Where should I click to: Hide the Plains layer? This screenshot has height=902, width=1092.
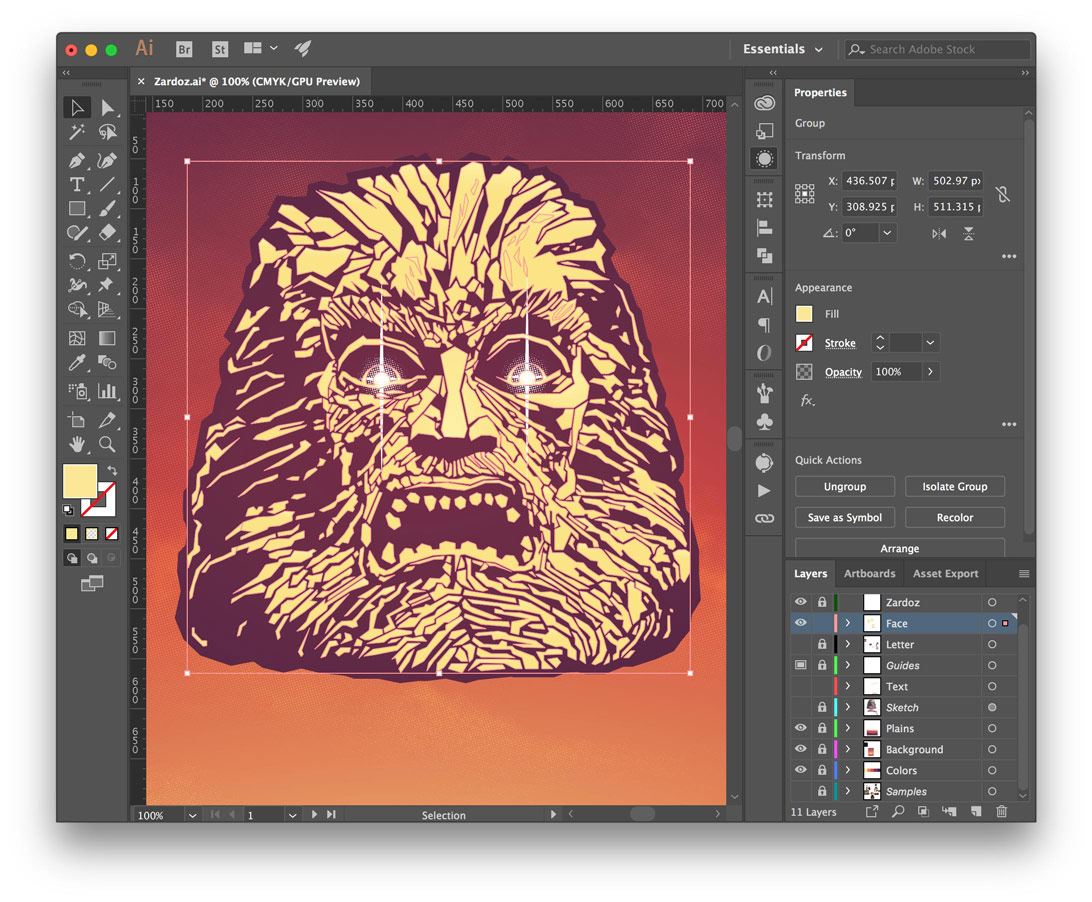click(801, 728)
